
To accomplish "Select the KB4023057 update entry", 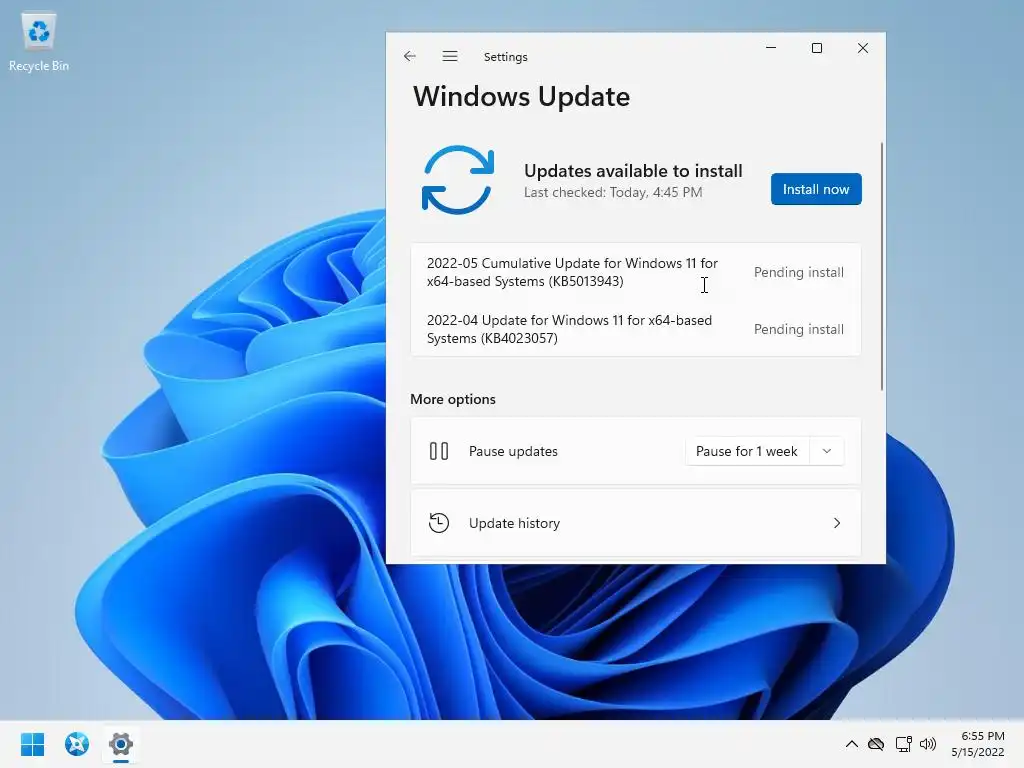I will [x=635, y=329].
